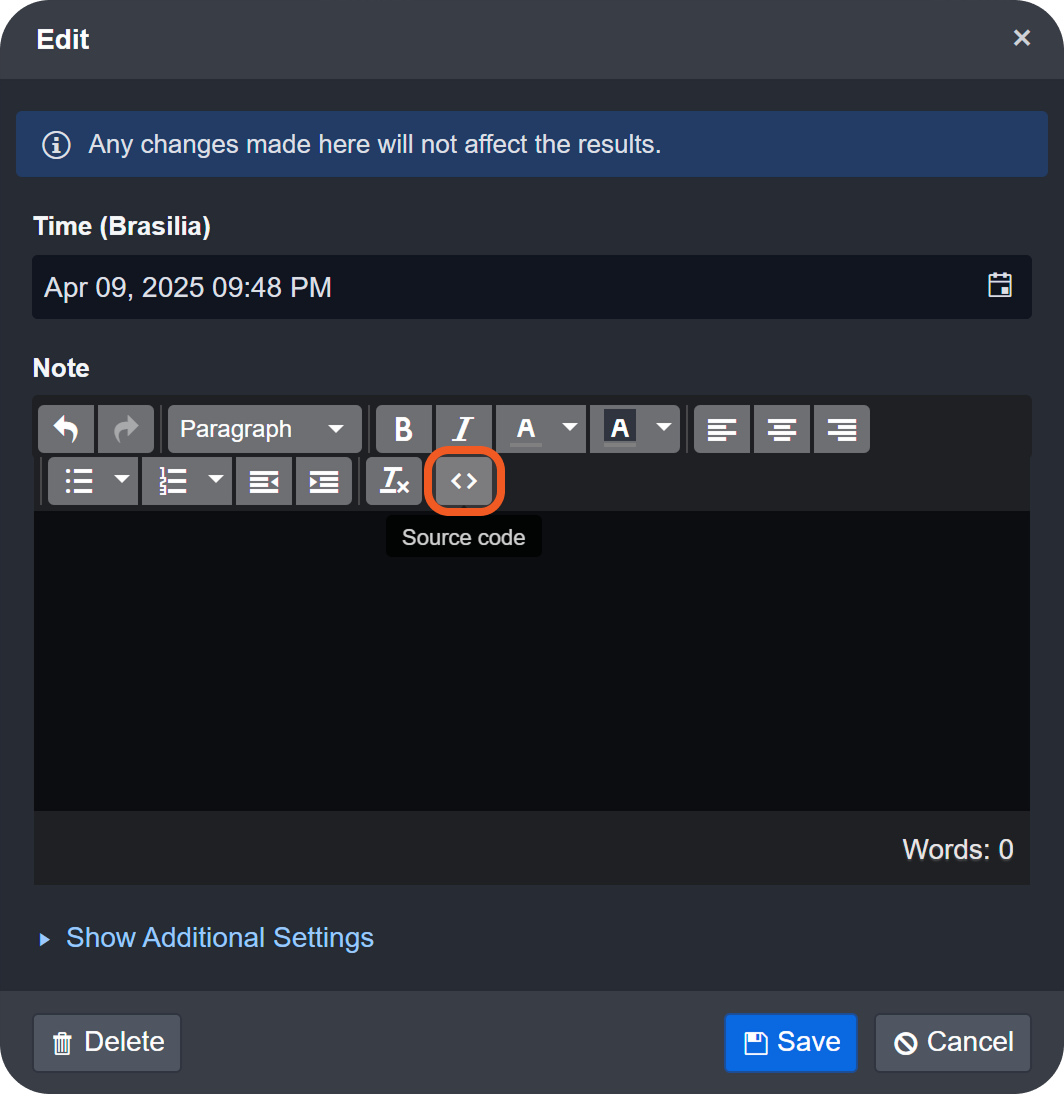Decrease the text indent
Image resolution: width=1064 pixels, height=1094 pixels.
[263, 481]
